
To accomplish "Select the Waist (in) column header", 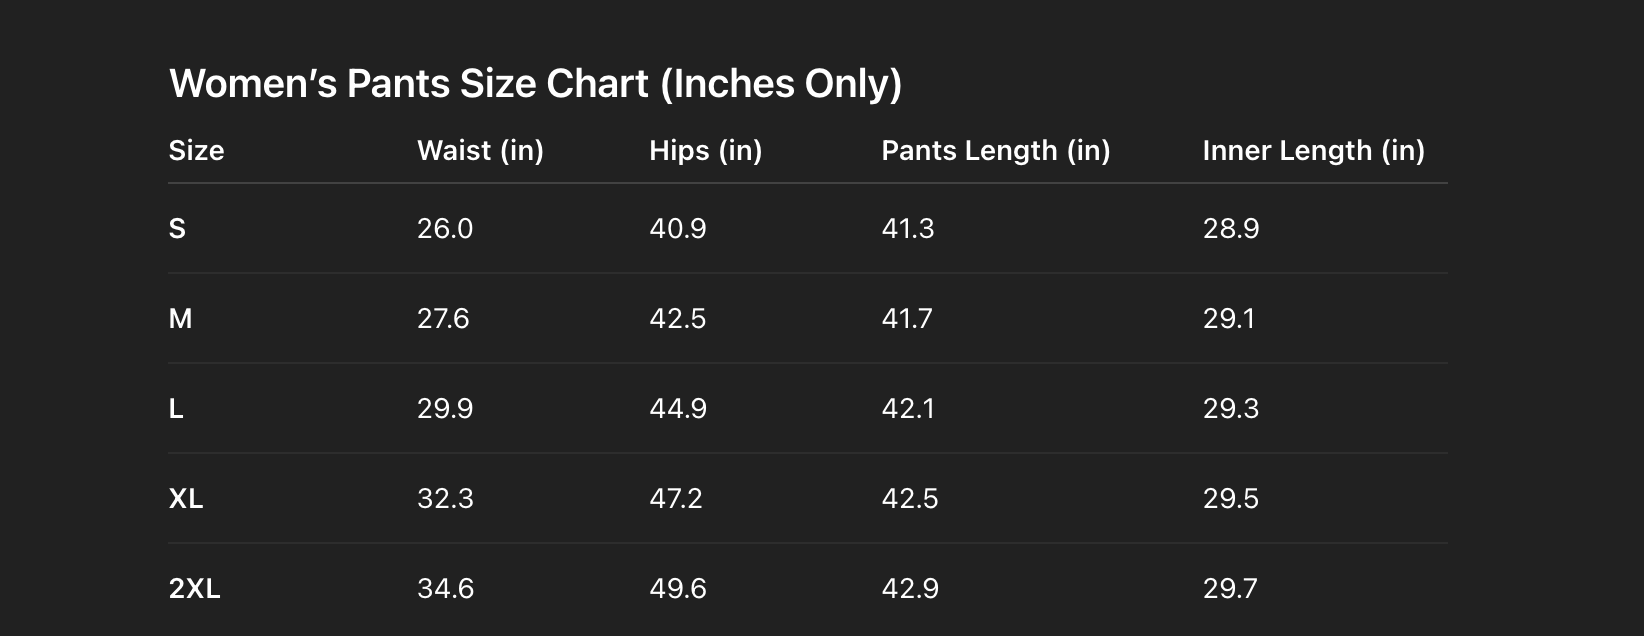I will [480, 151].
